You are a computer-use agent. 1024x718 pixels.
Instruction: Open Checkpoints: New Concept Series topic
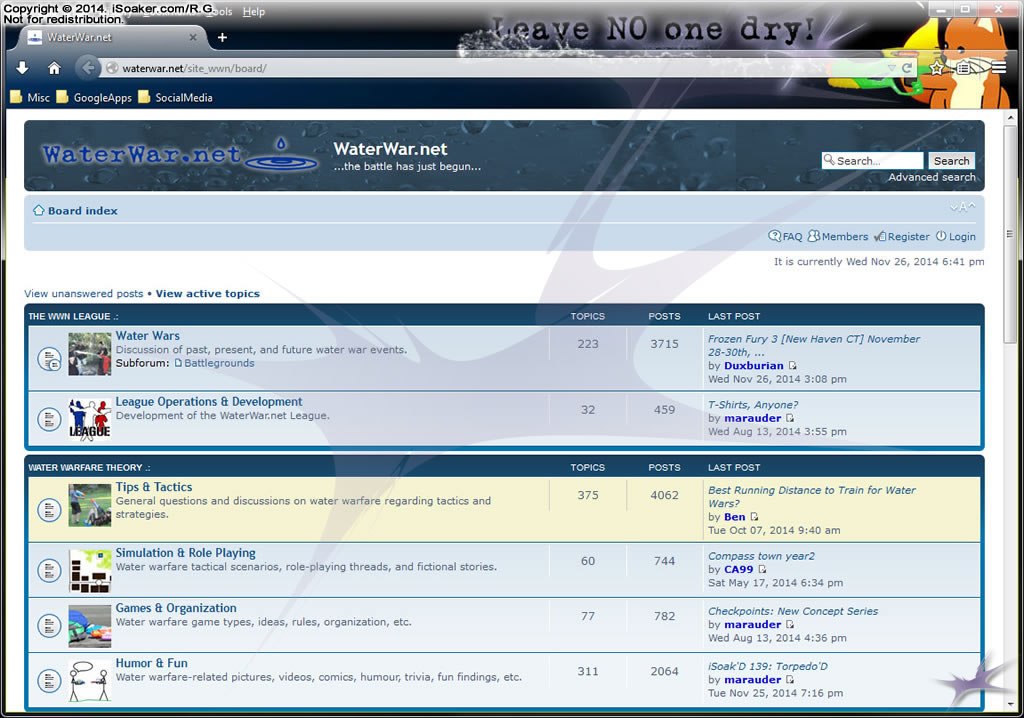tap(793, 612)
